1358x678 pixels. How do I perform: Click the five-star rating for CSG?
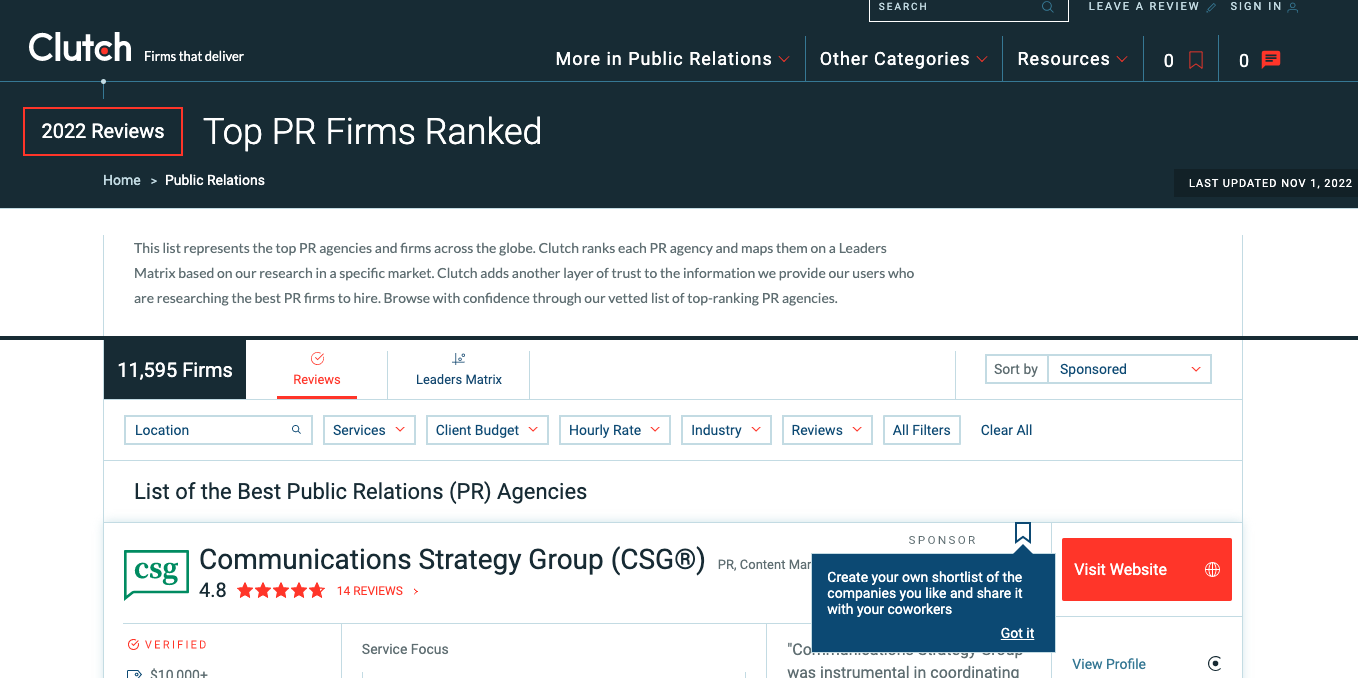click(281, 591)
